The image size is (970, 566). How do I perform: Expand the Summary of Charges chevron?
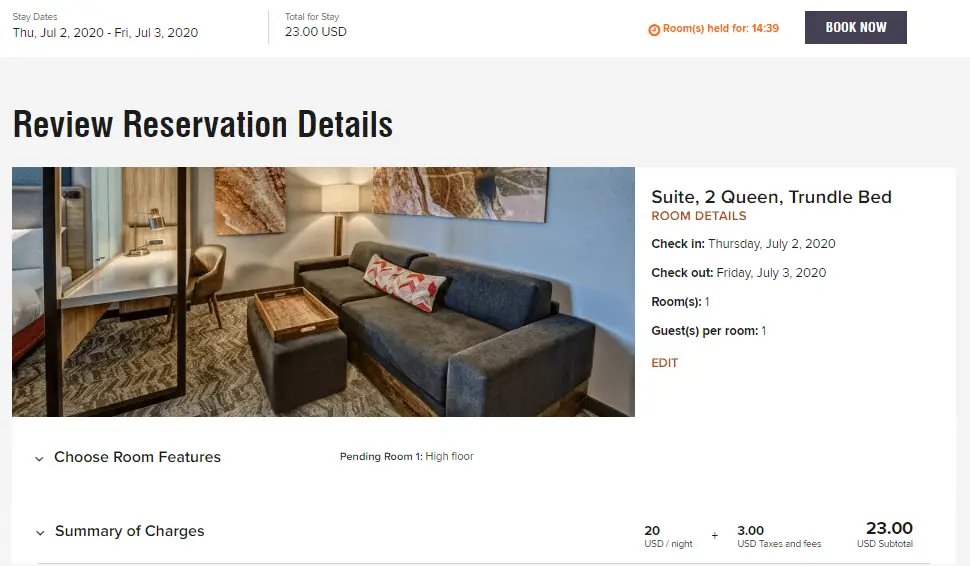click(40, 533)
